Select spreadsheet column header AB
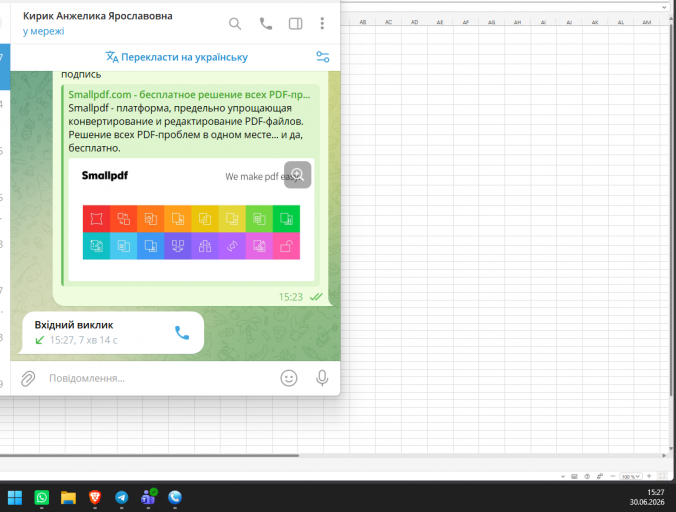676x512 pixels. tap(363, 22)
